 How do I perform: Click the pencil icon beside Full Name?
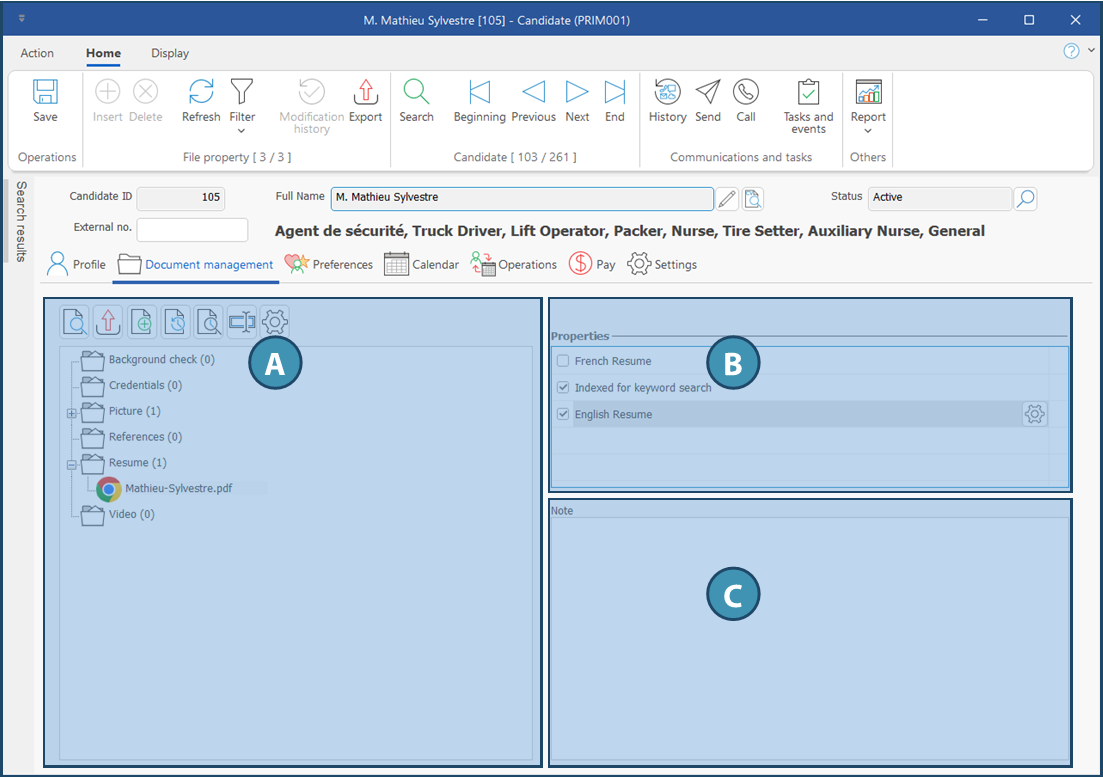[728, 198]
